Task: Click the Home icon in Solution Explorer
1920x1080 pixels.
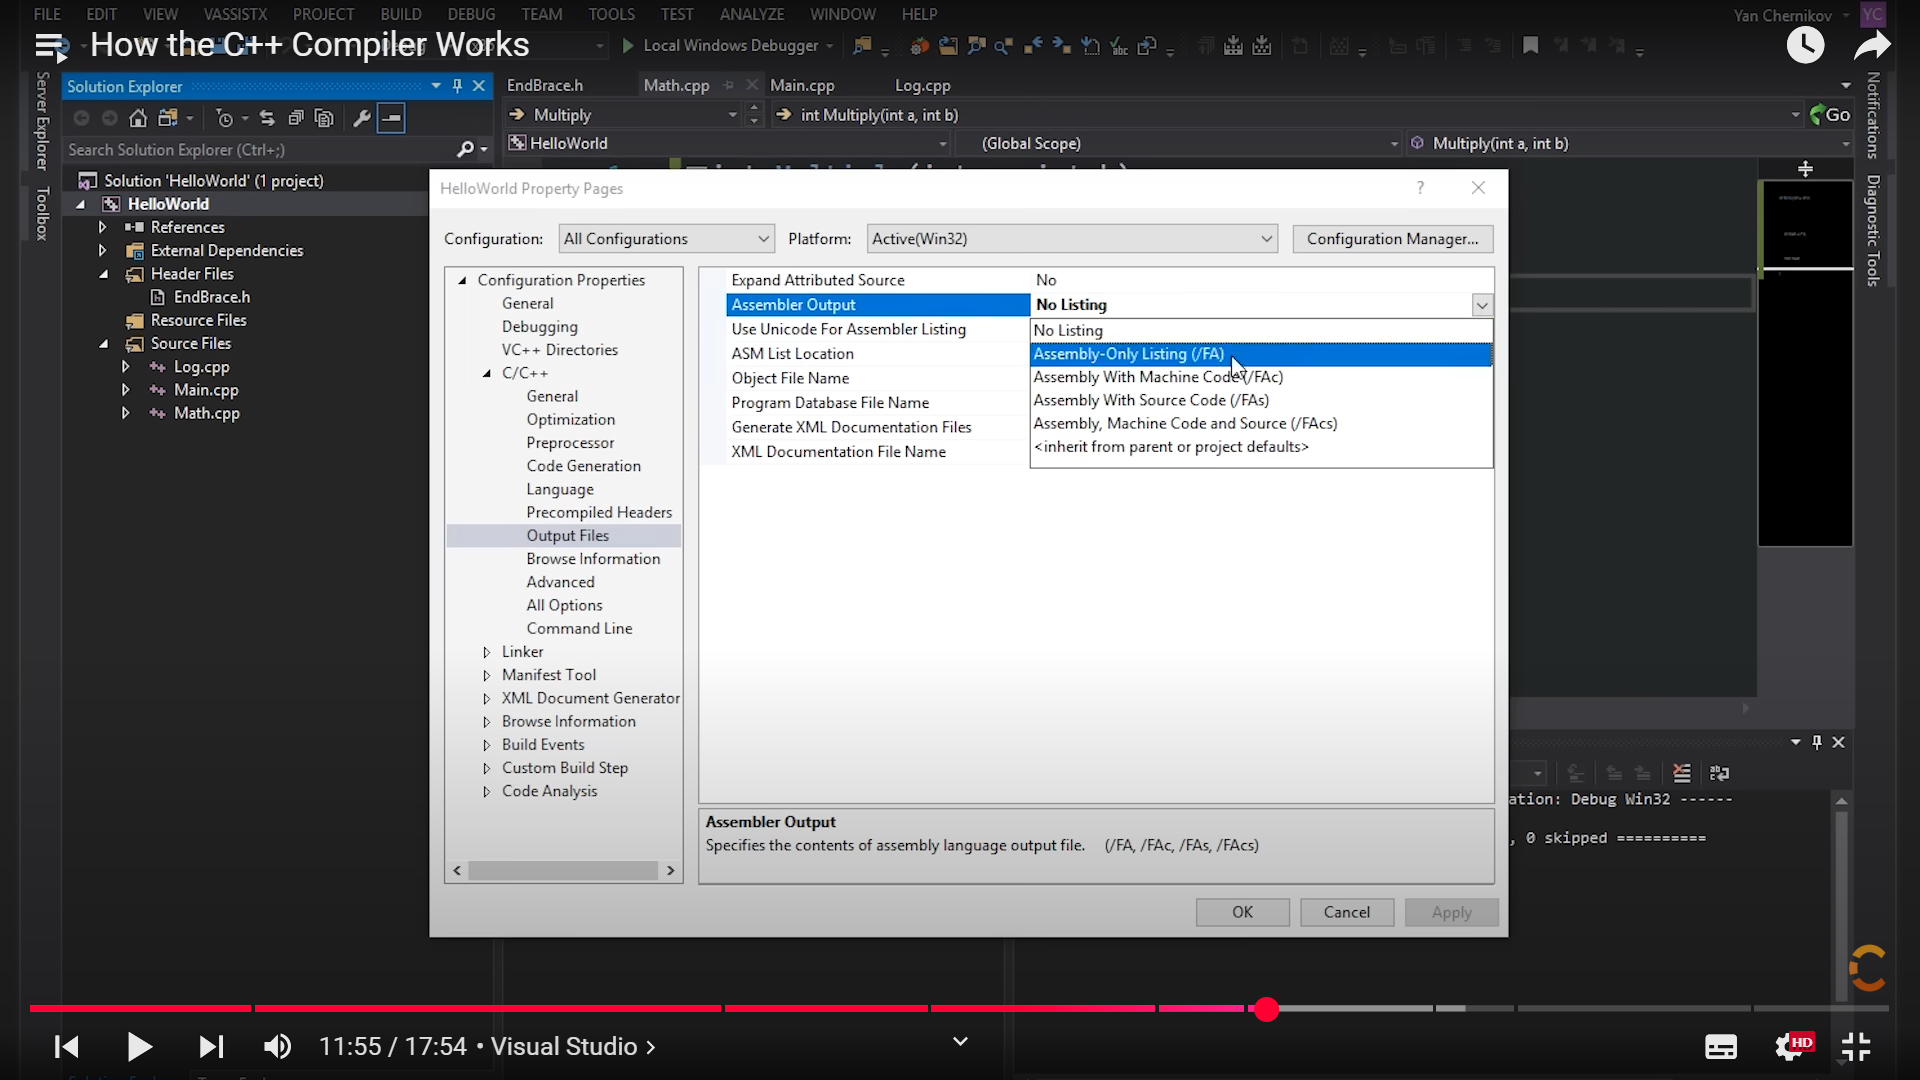Action: pos(138,118)
